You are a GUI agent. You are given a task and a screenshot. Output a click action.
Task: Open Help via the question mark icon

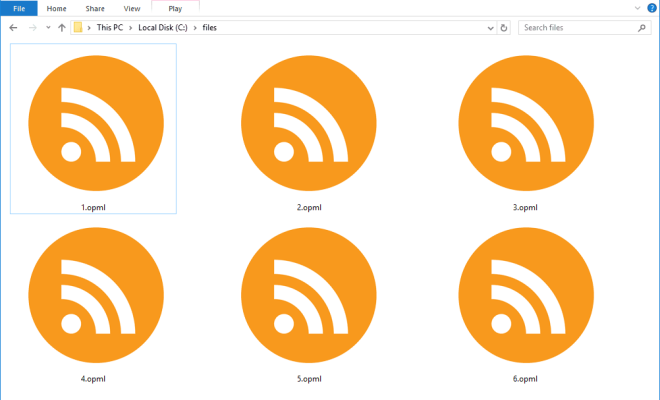point(652,8)
